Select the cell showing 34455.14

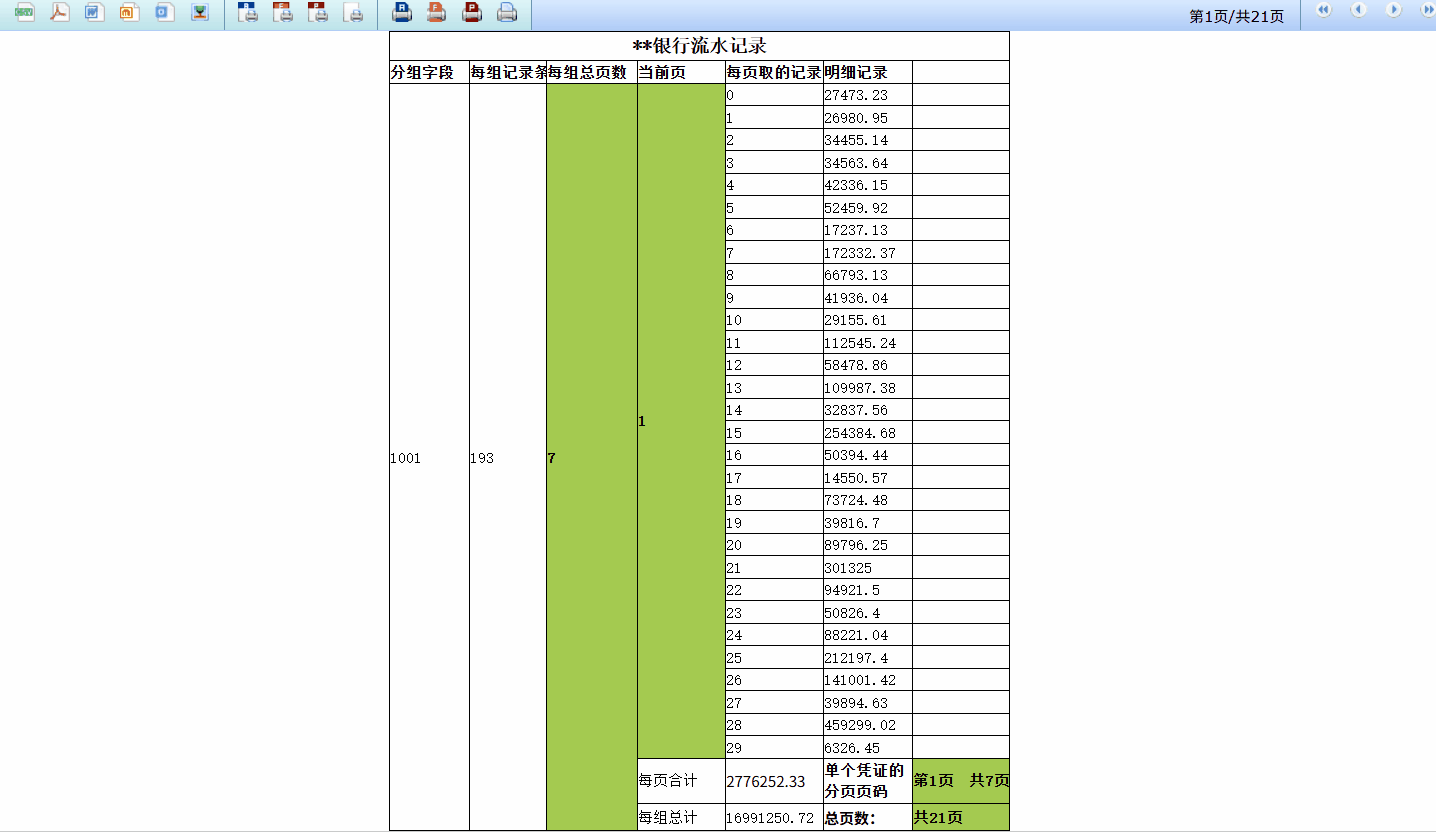(868, 140)
